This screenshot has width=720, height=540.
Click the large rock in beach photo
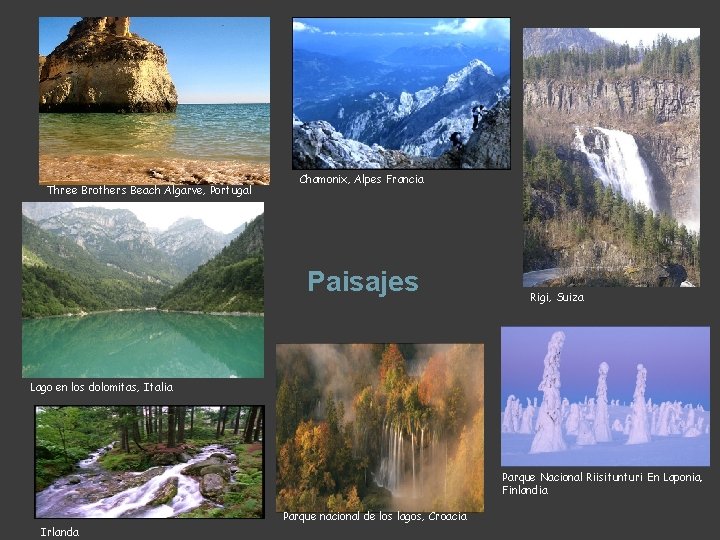108,65
